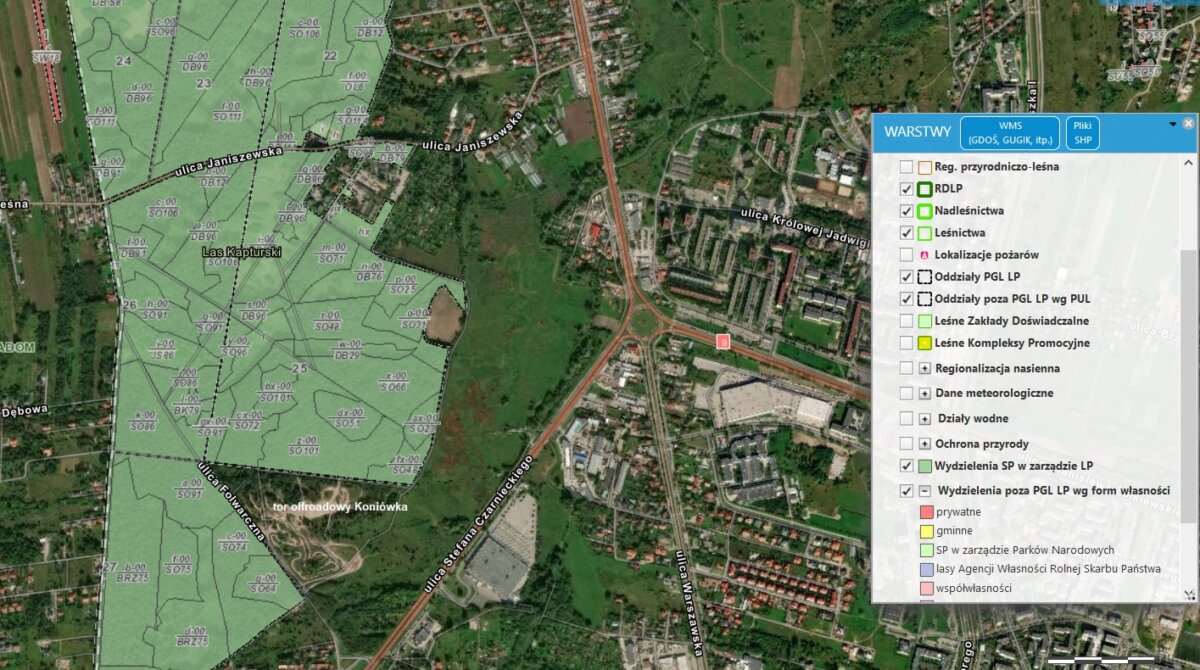Image resolution: width=1200 pixels, height=670 pixels.
Task: Uncheck the Oddziały PGL LP checkbox
Action: [x=906, y=277]
